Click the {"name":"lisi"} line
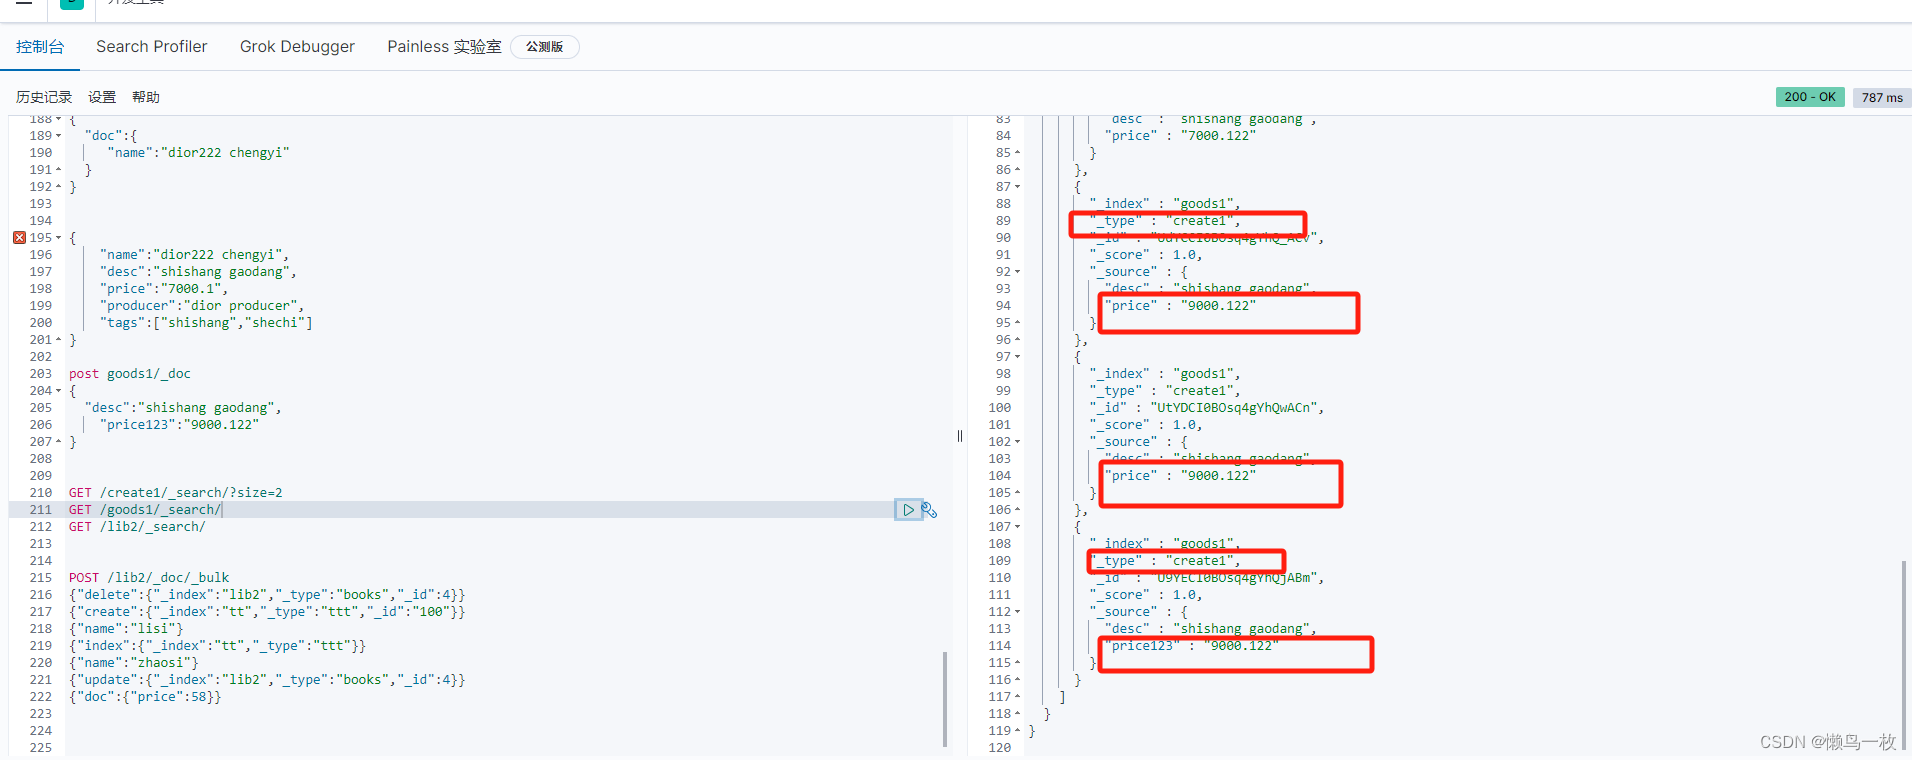The image size is (1912, 760). point(126,629)
